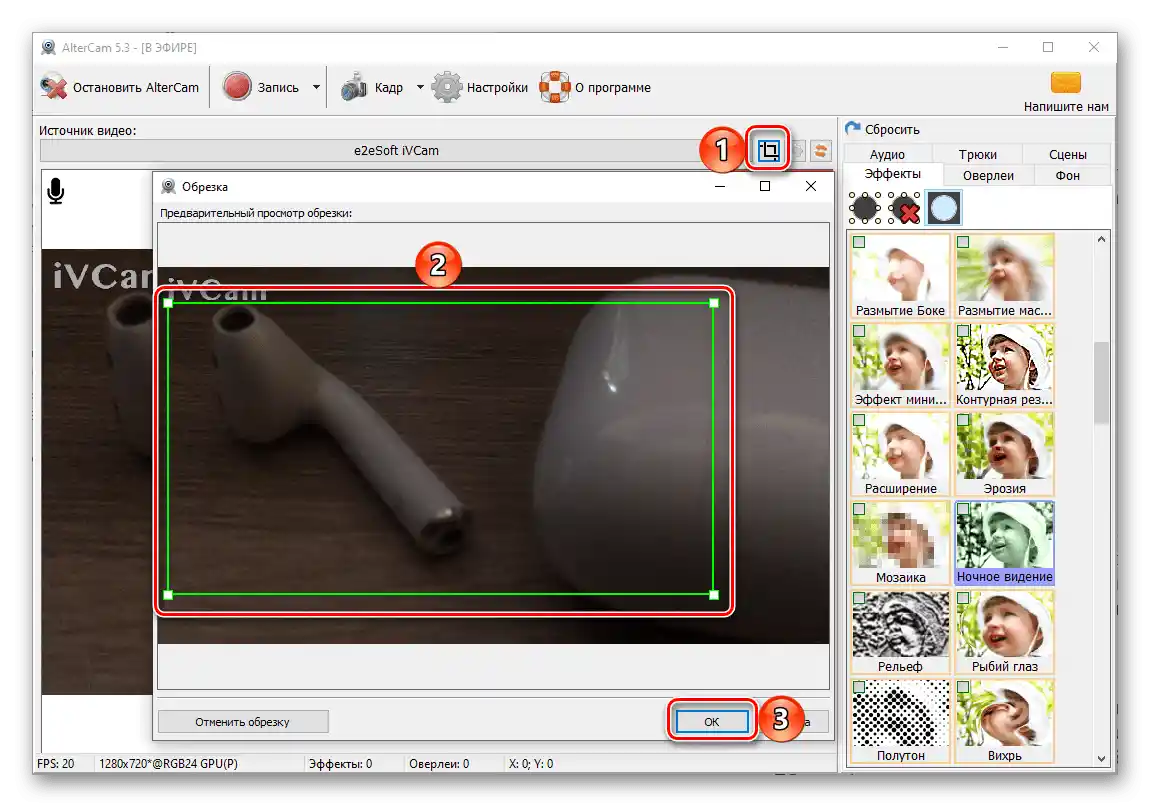Click the bottom-right green crop handle
Image resolution: width=1150 pixels, height=807 pixels.
(714, 595)
